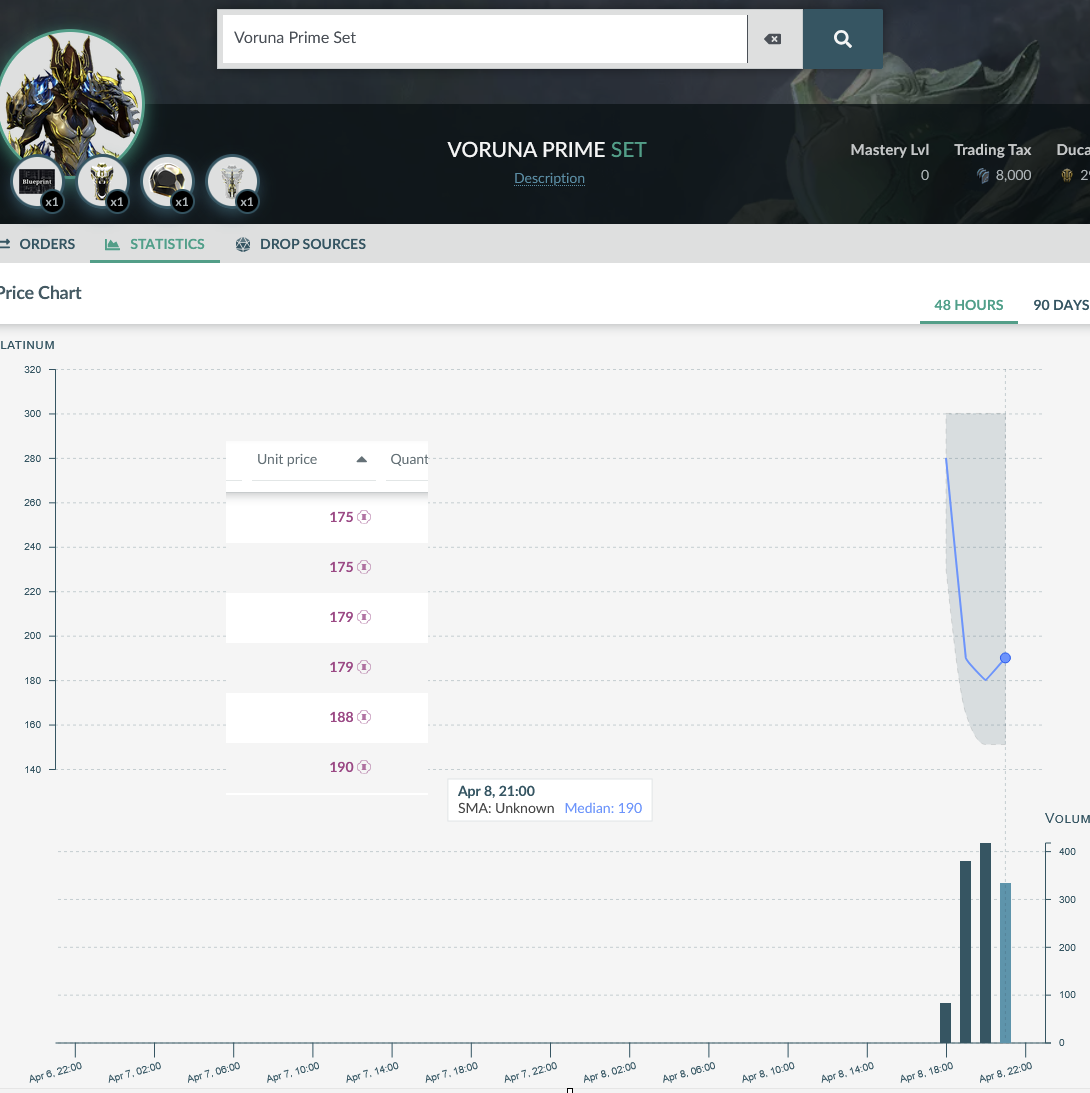The height and width of the screenshot is (1093, 1090).
Task: Open the Voruna Prime Neuroptics component icon
Action: [102, 181]
